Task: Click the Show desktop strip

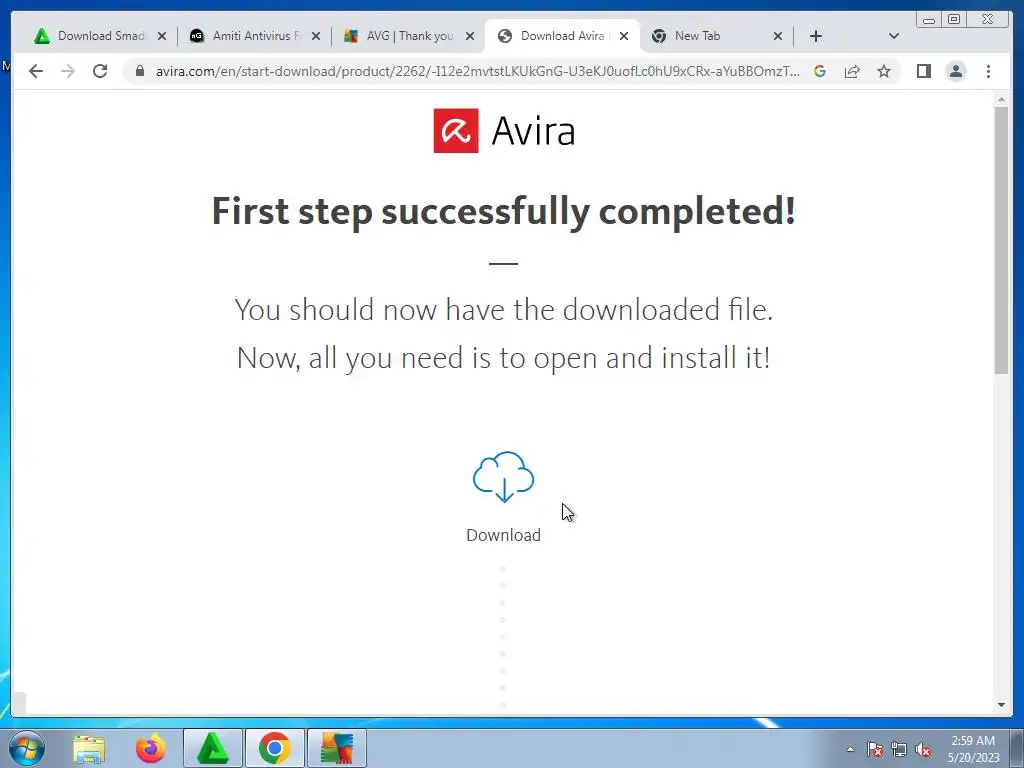Action: (x=1017, y=748)
